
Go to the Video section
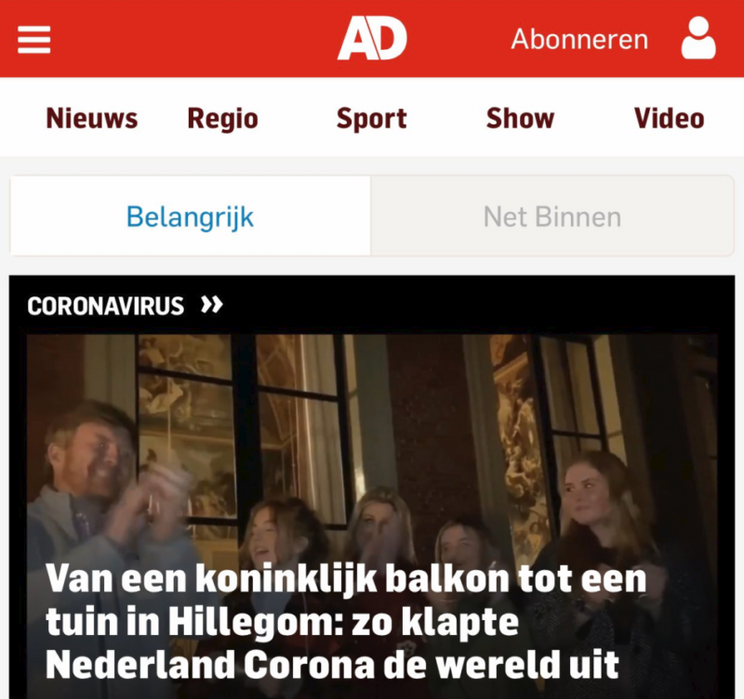tap(669, 118)
